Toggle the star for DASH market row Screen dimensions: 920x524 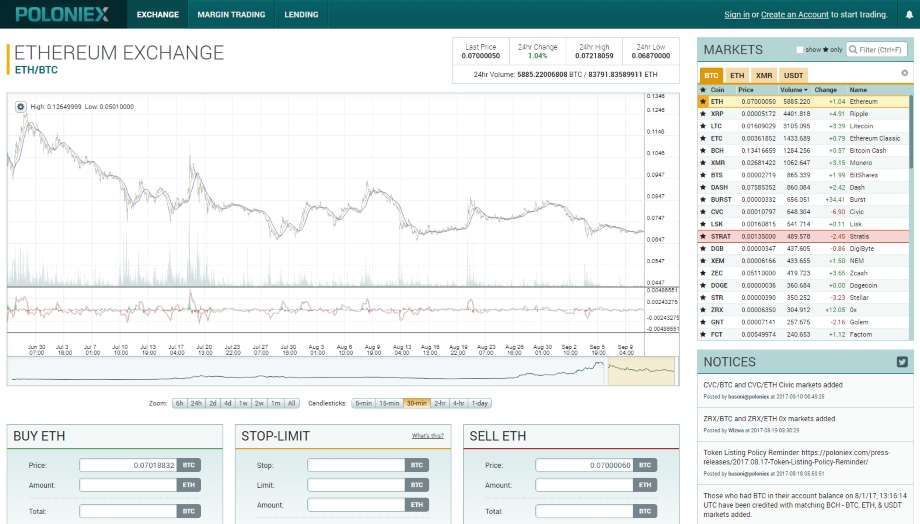tap(703, 187)
